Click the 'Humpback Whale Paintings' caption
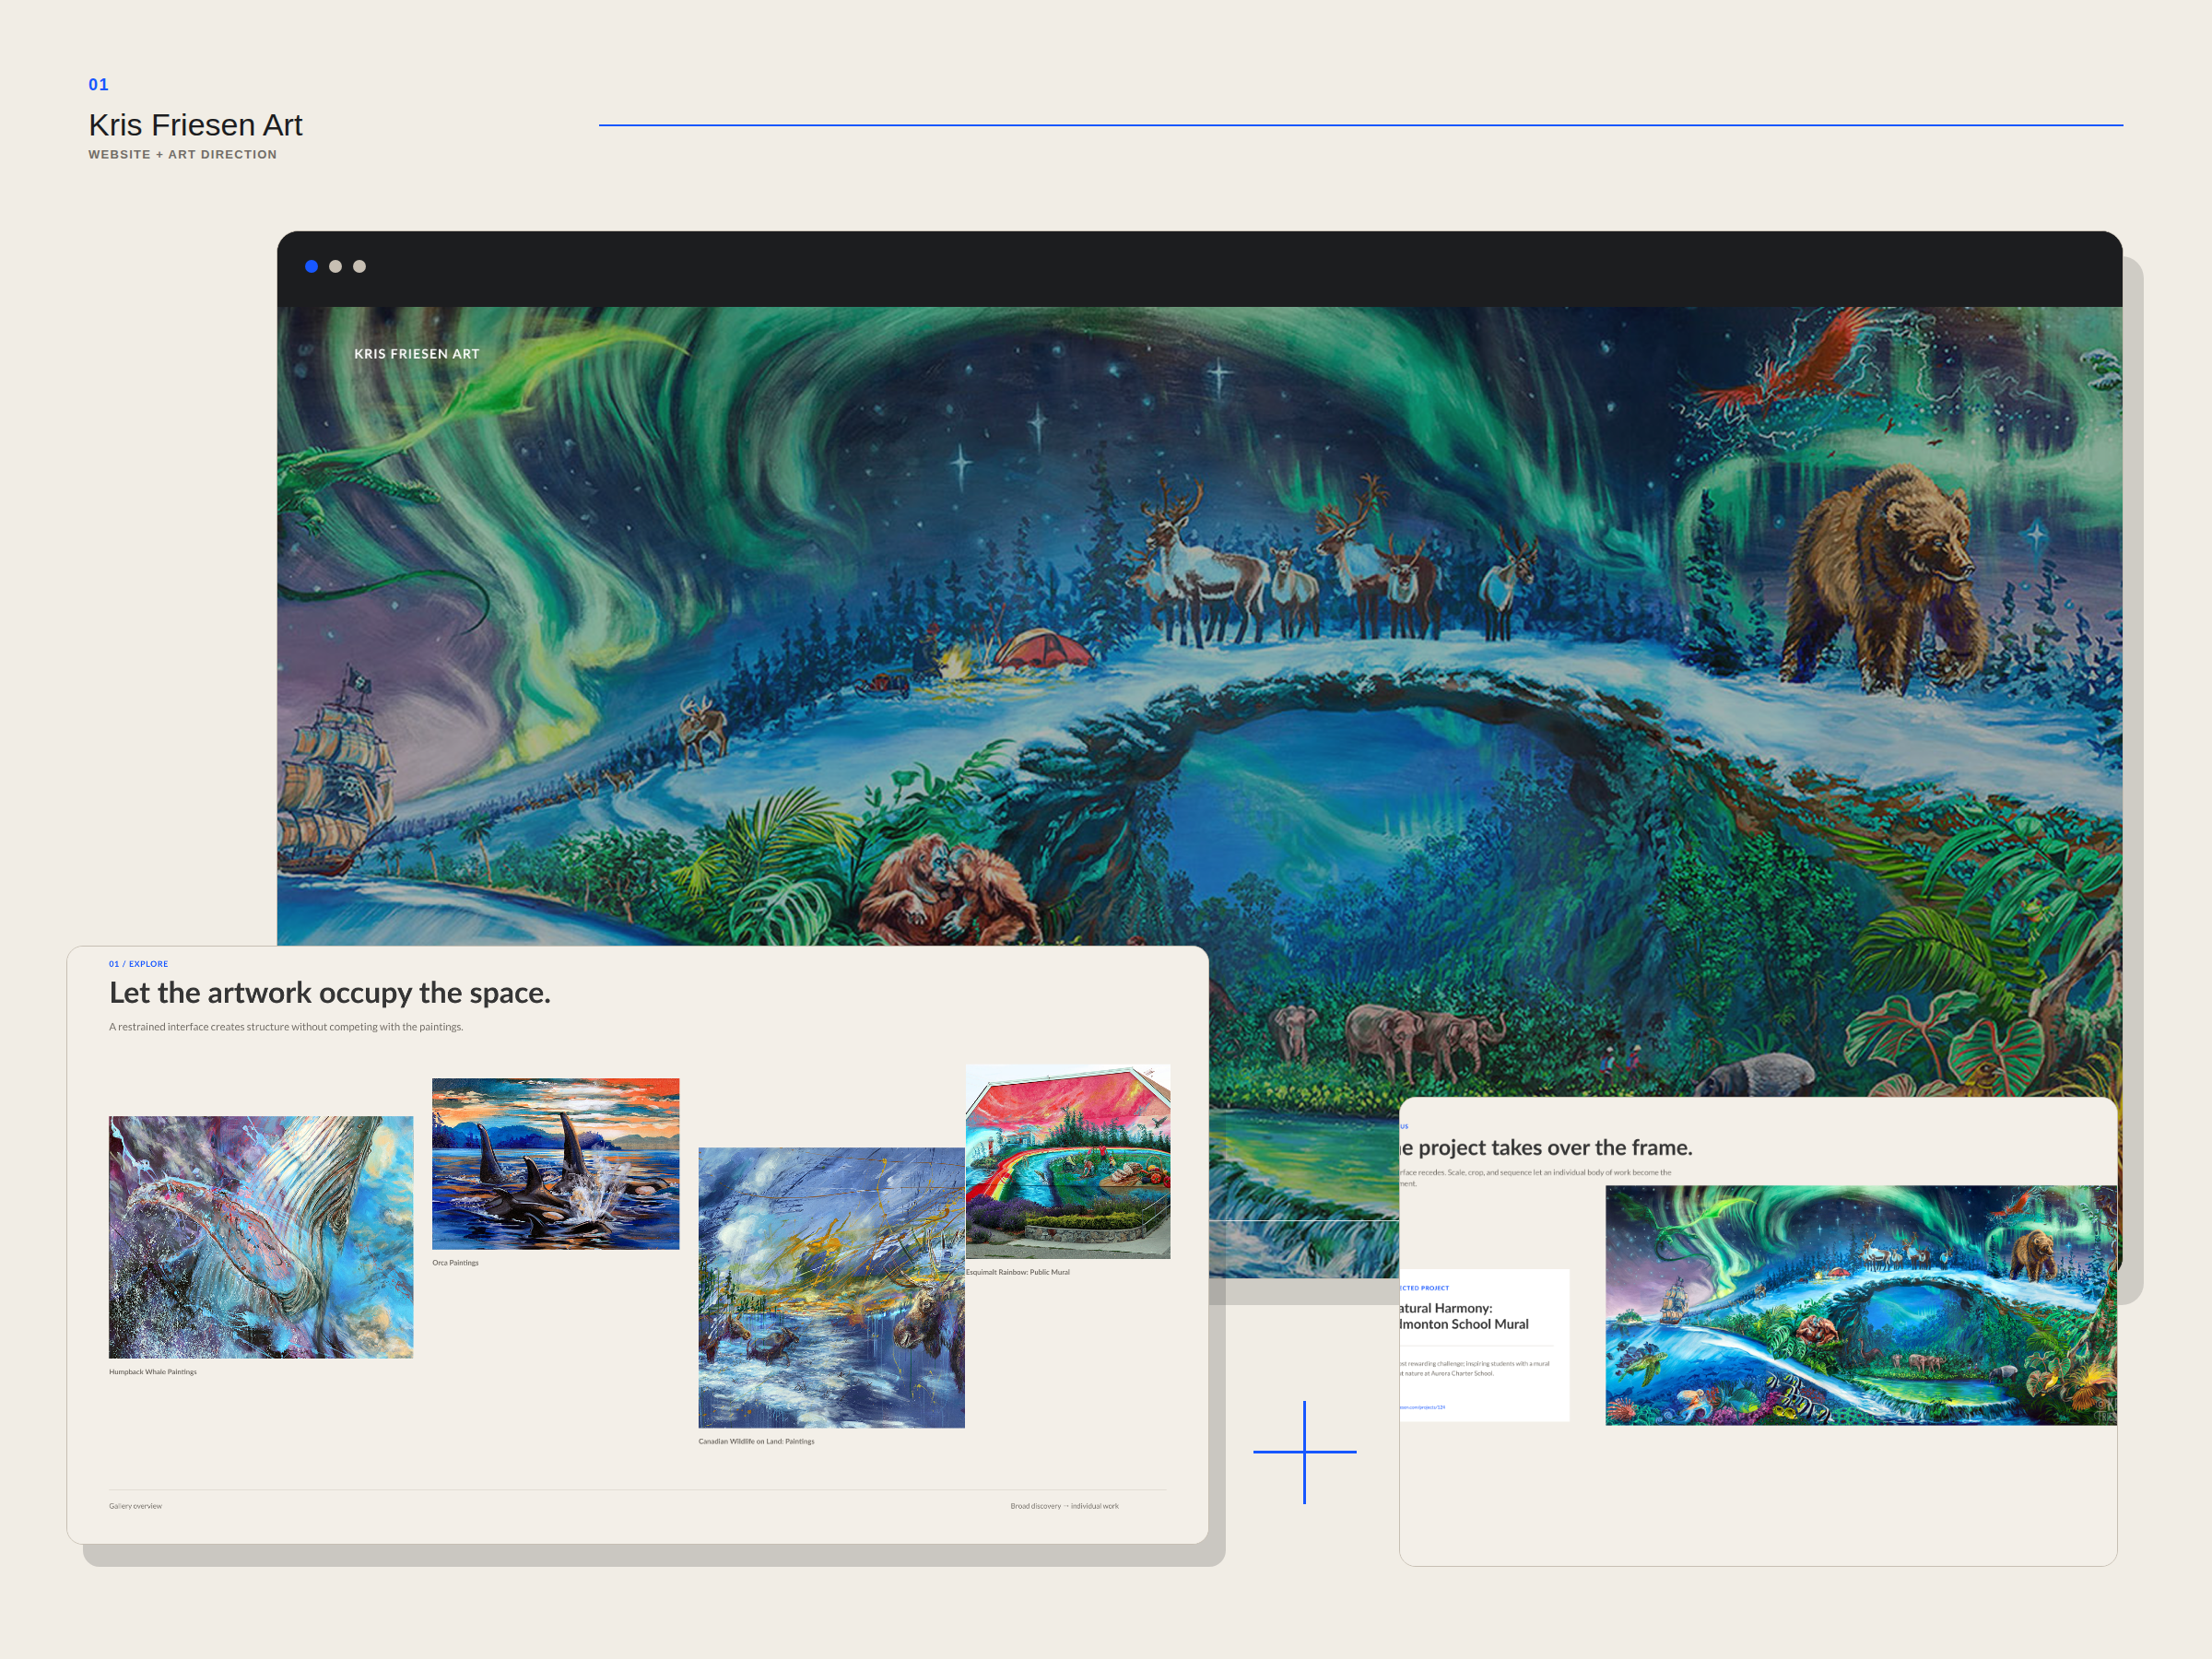The height and width of the screenshot is (1659, 2212). [x=153, y=1372]
